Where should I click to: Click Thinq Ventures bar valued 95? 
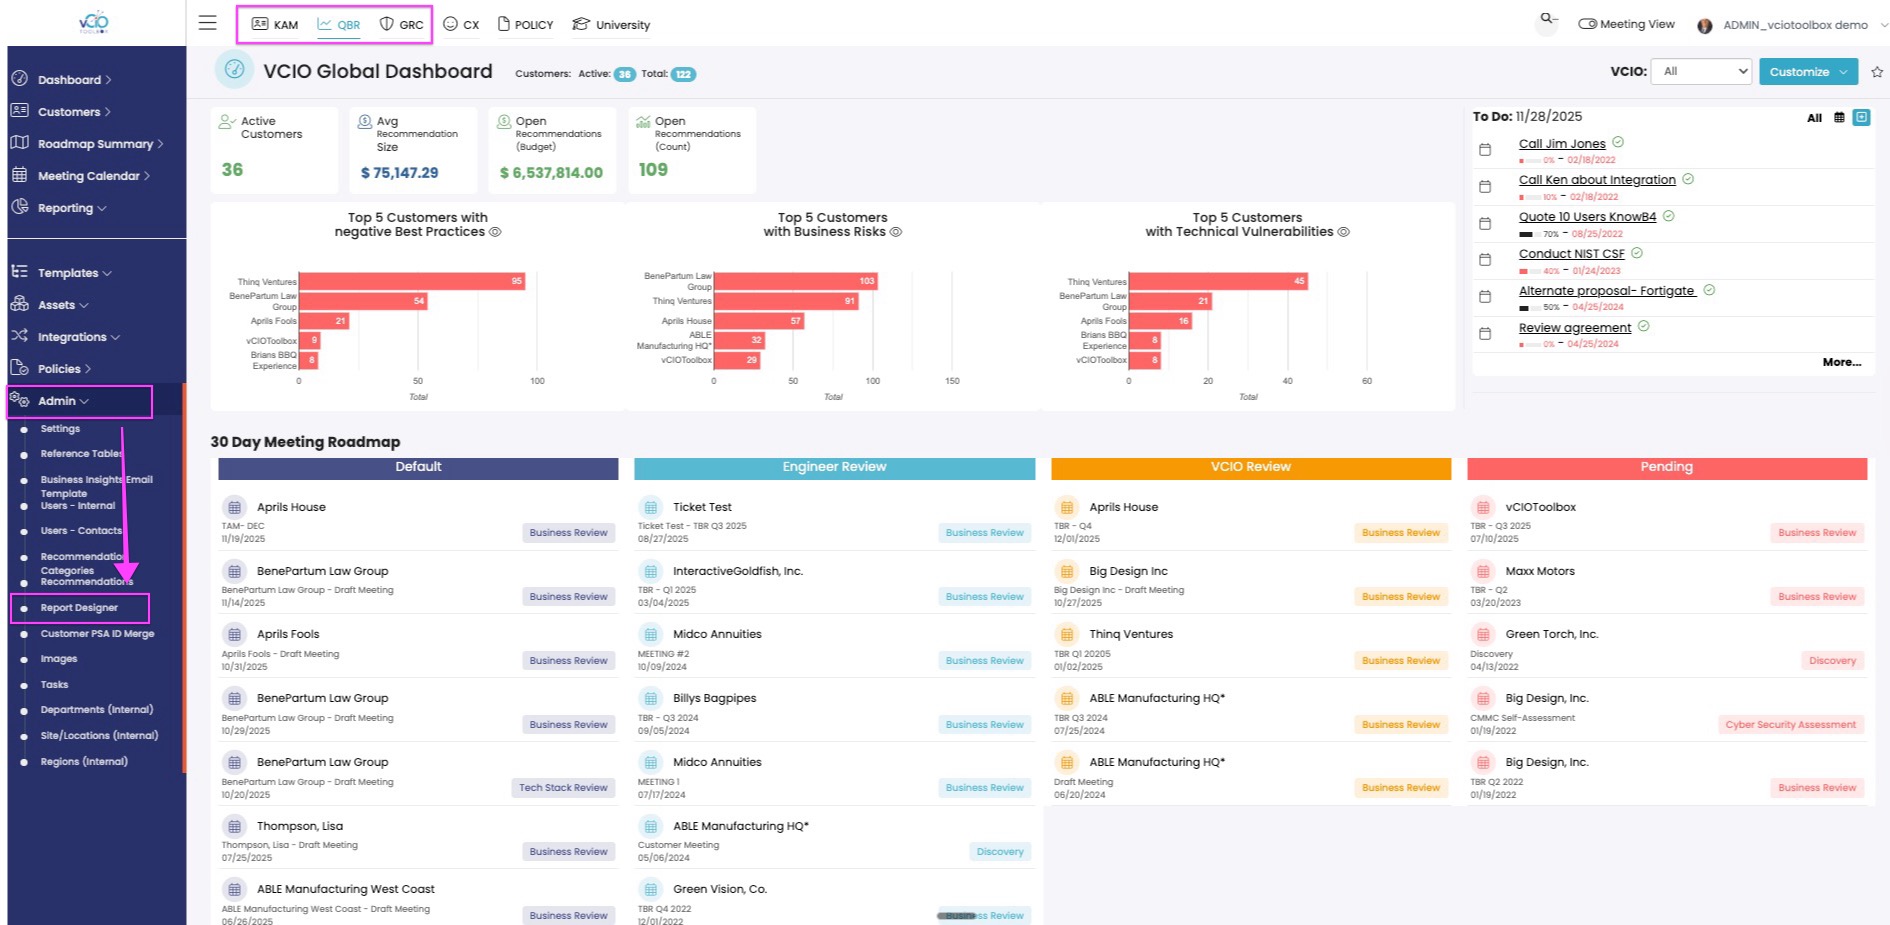point(412,281)
